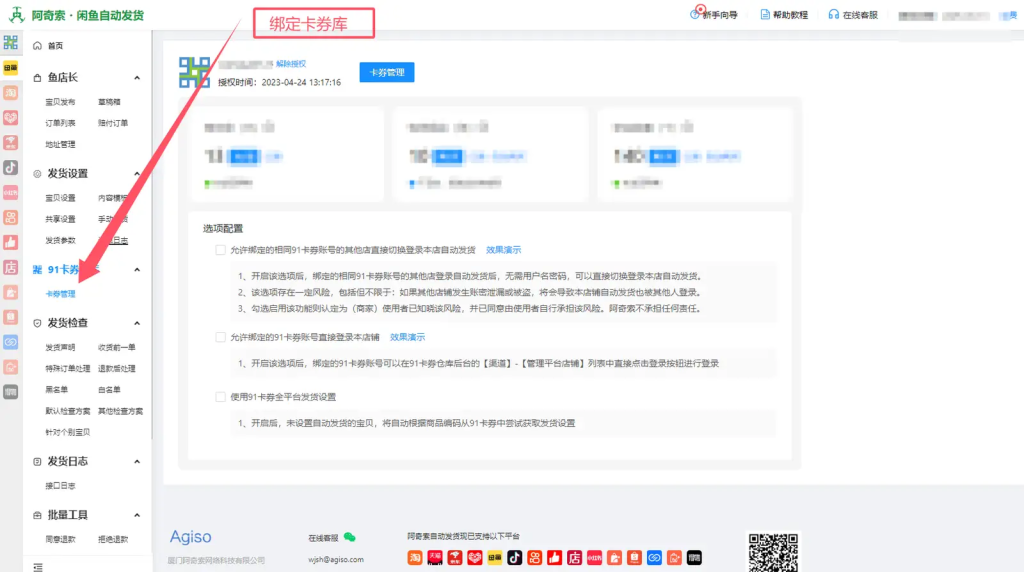Click the Agiso logo in the top-left header
Image resolution: width=1024 pixels, height=572 pixels.
(16, 14)
